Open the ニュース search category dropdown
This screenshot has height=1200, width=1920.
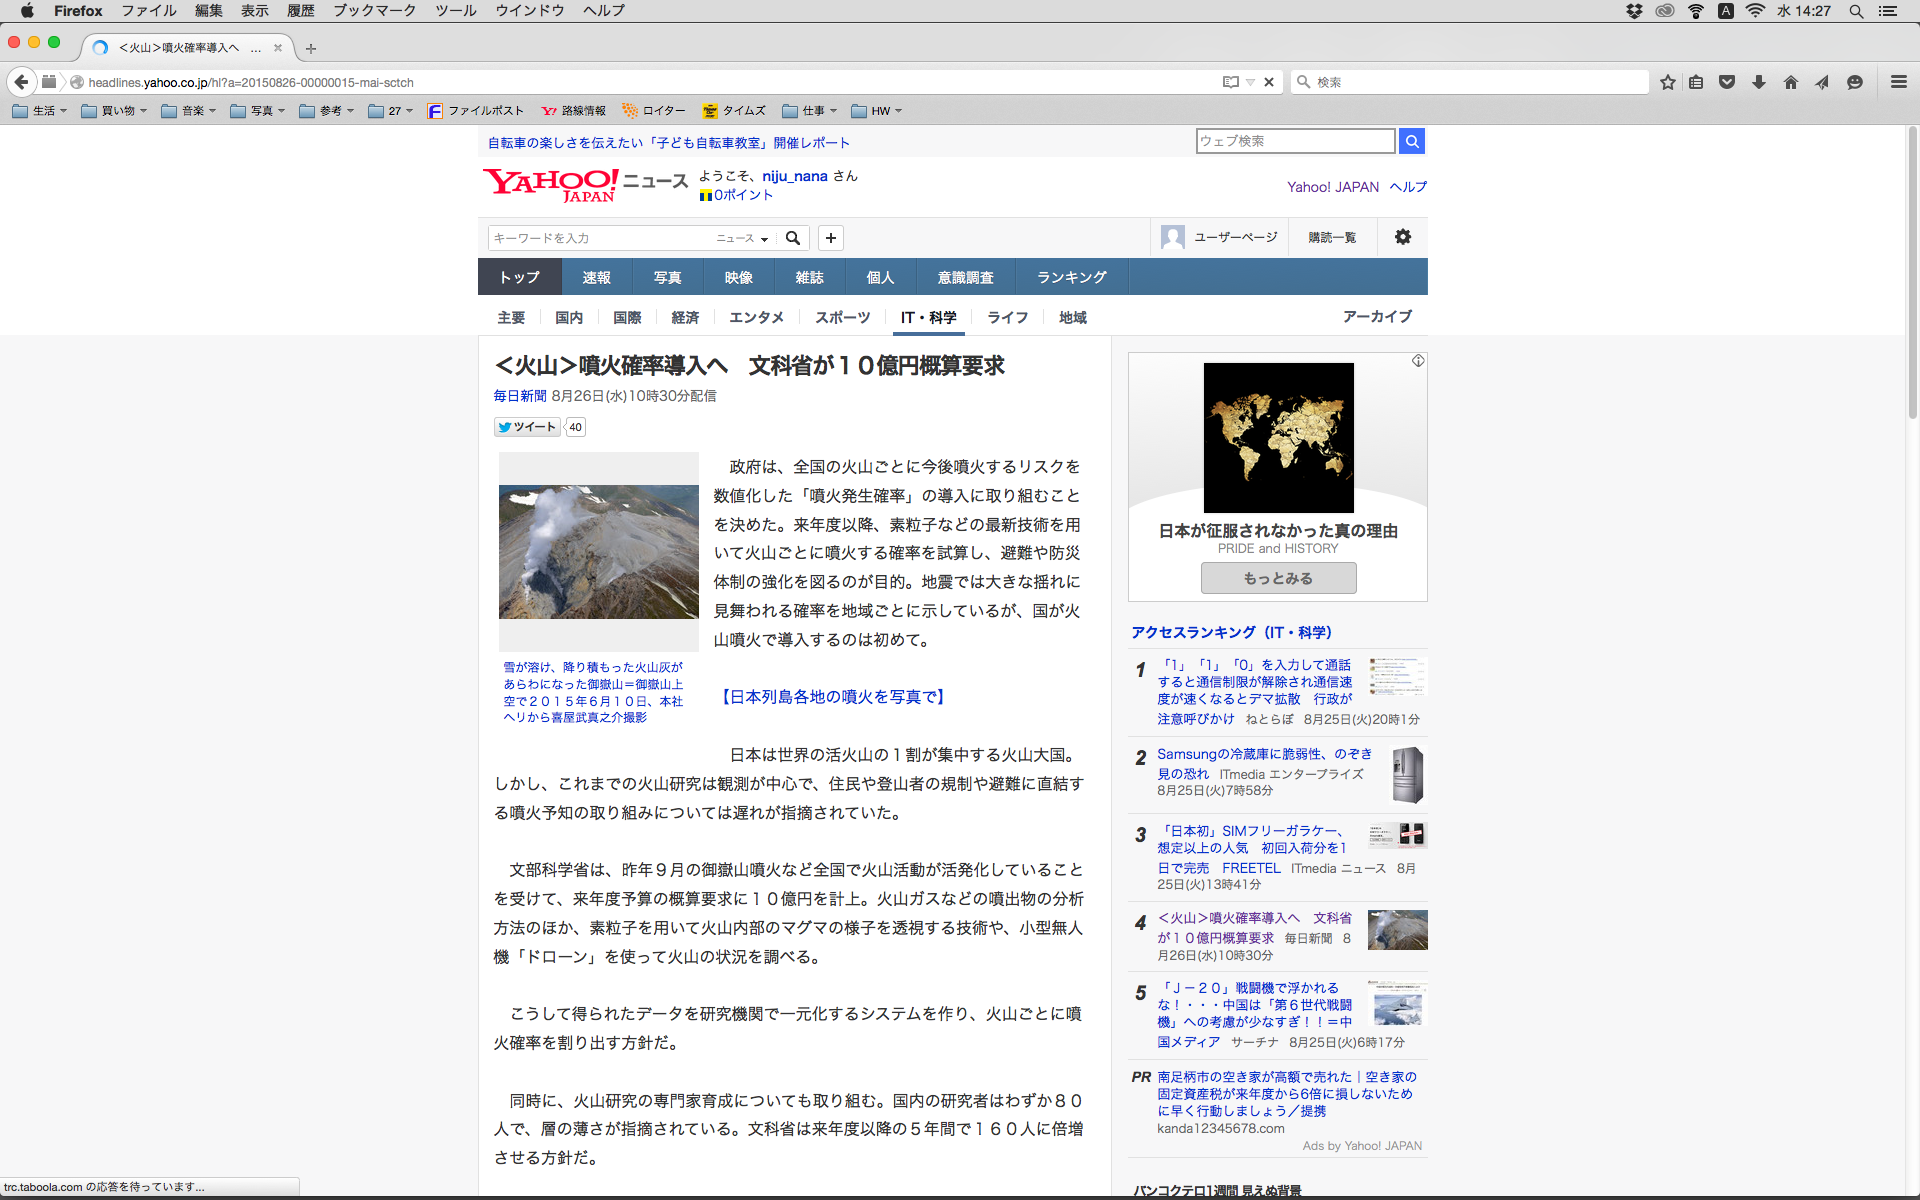coord(742,238)
